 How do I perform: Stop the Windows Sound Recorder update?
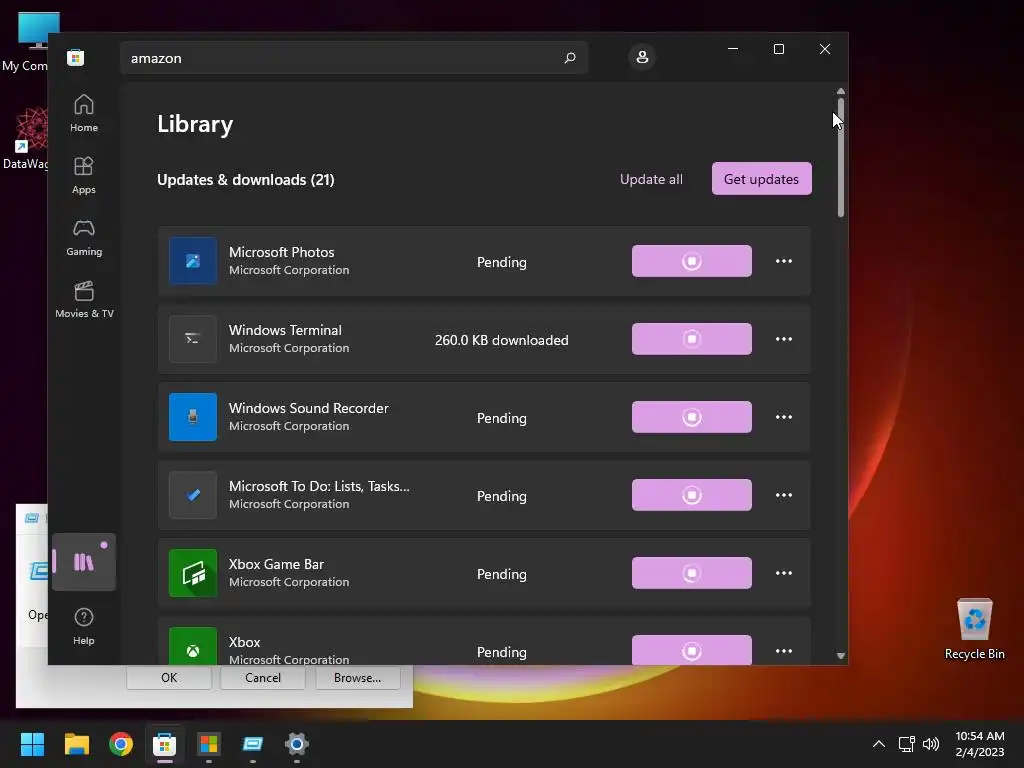tap(692, 417)
